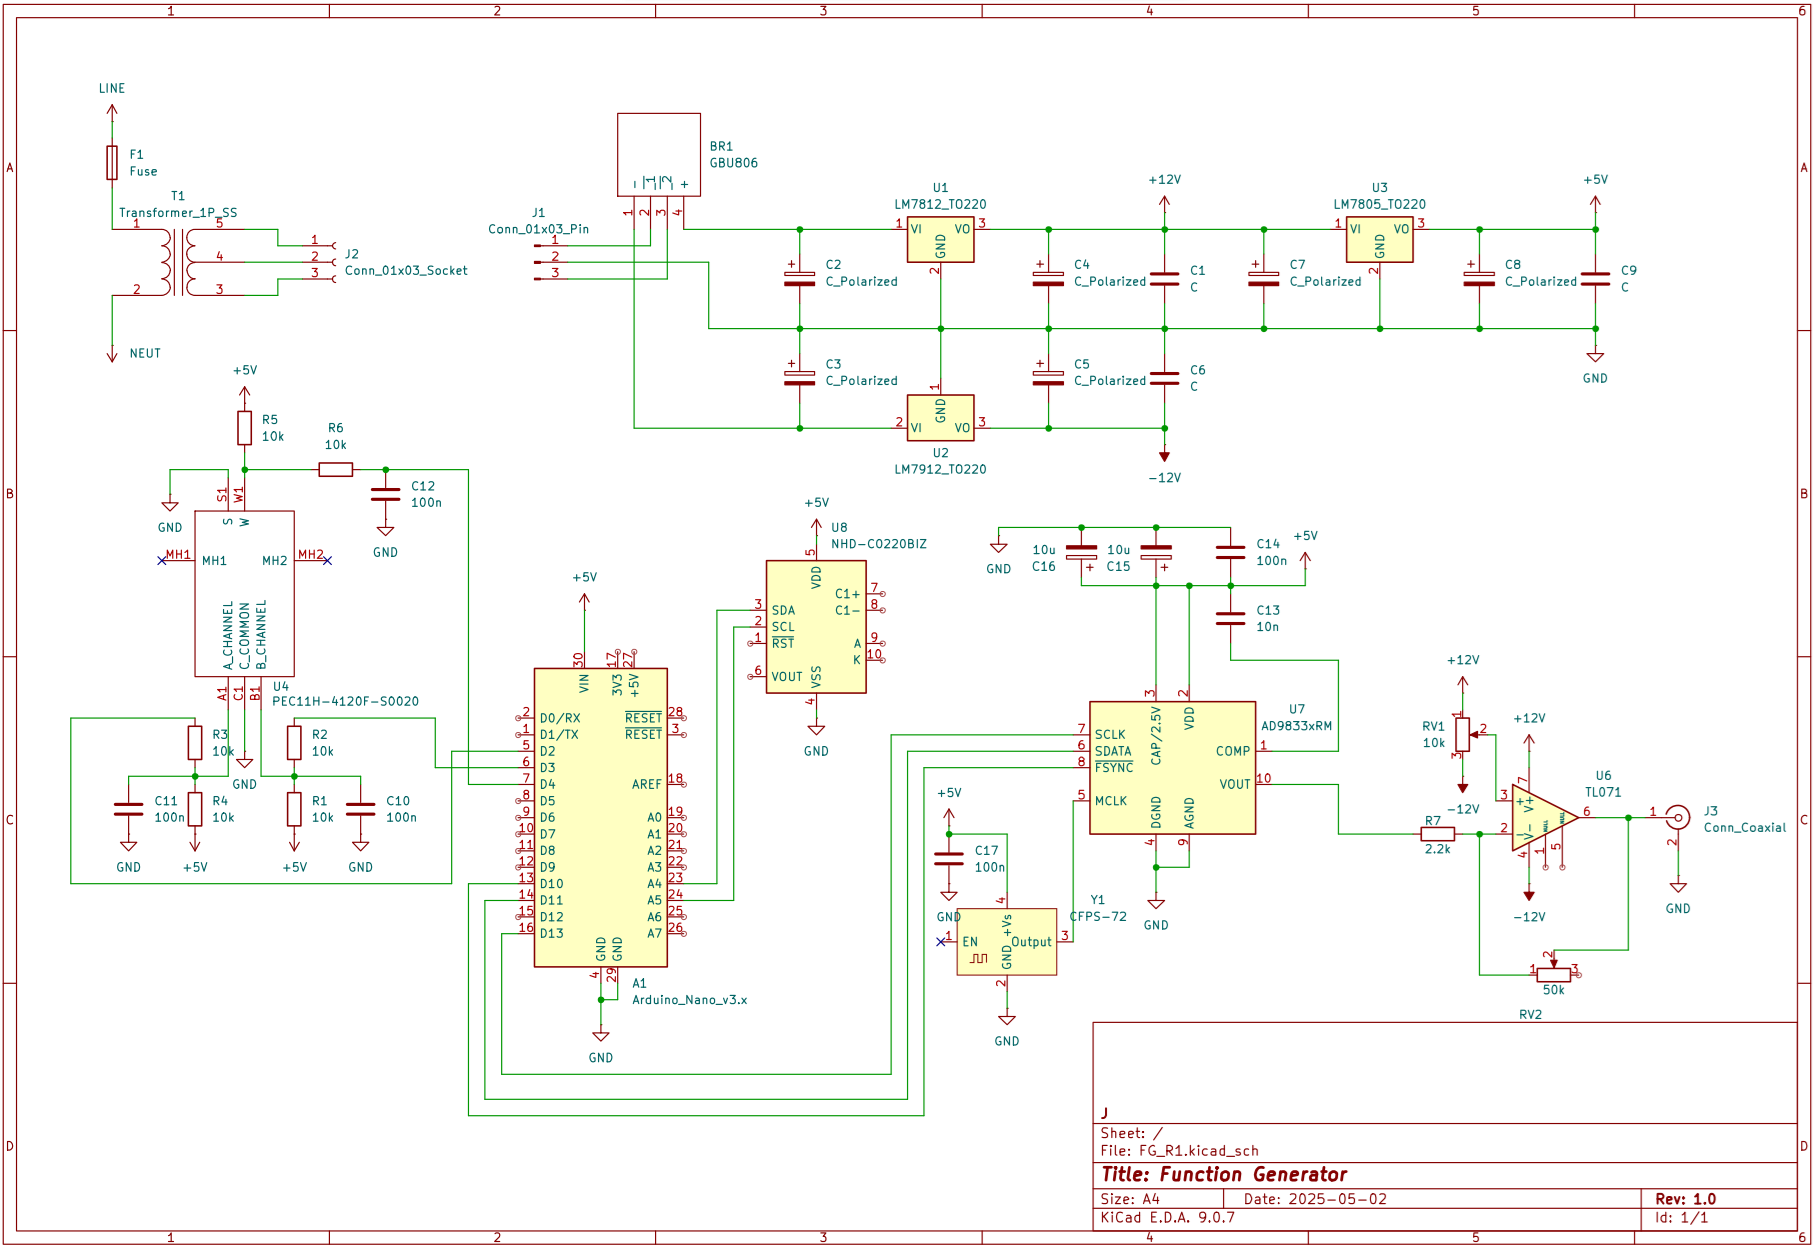Click the 'Size: A4' field
The width and height of the screenshot is (1816, 1249).
pyautogui.click(x=1130, y=1199)
